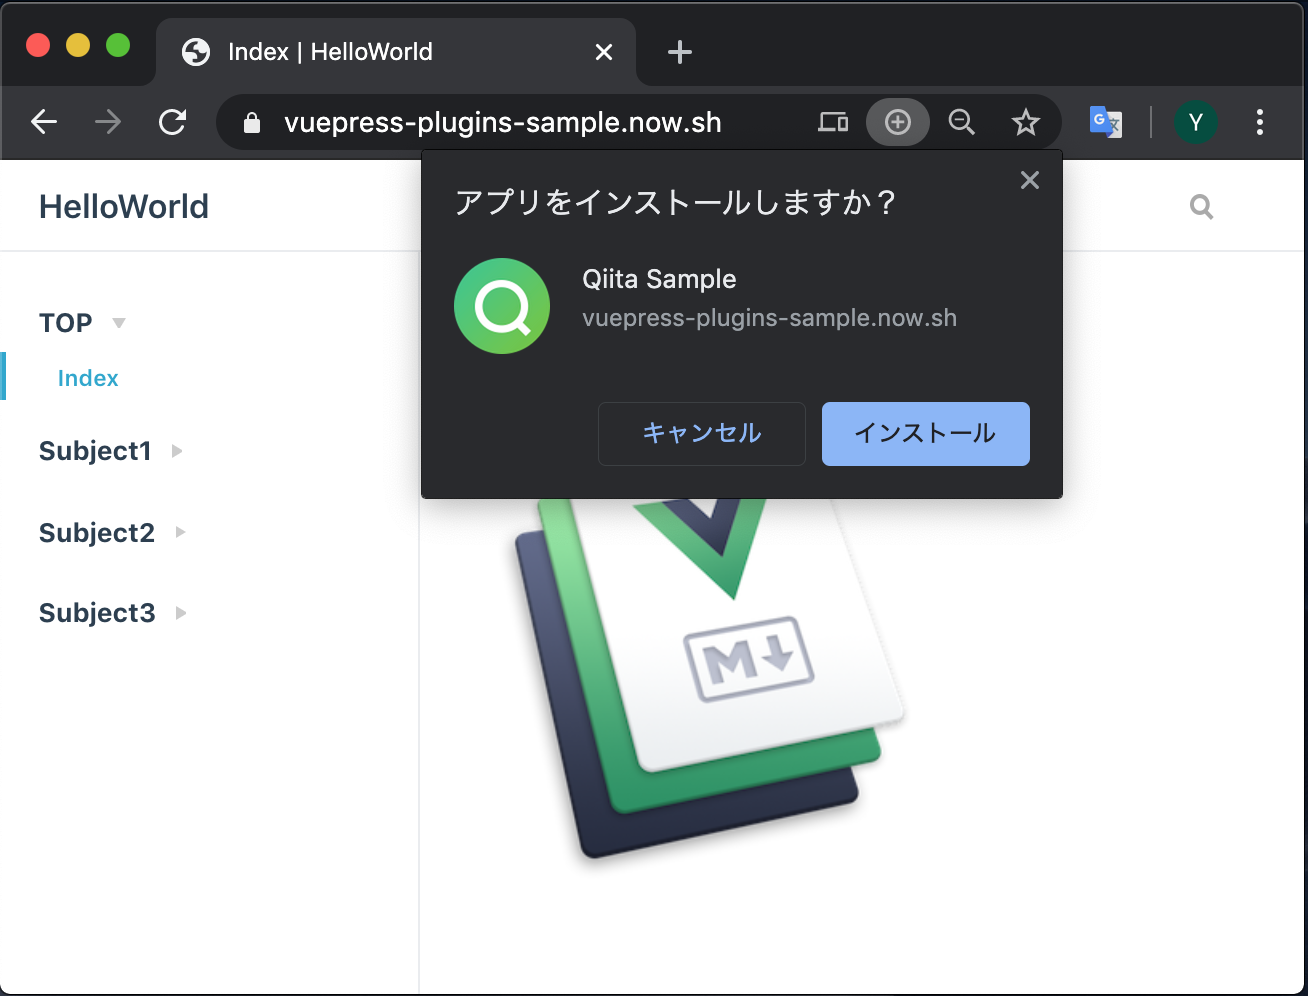Bookmark the page with the star icon
1308x996 pixels.
tap(1026, 122)
